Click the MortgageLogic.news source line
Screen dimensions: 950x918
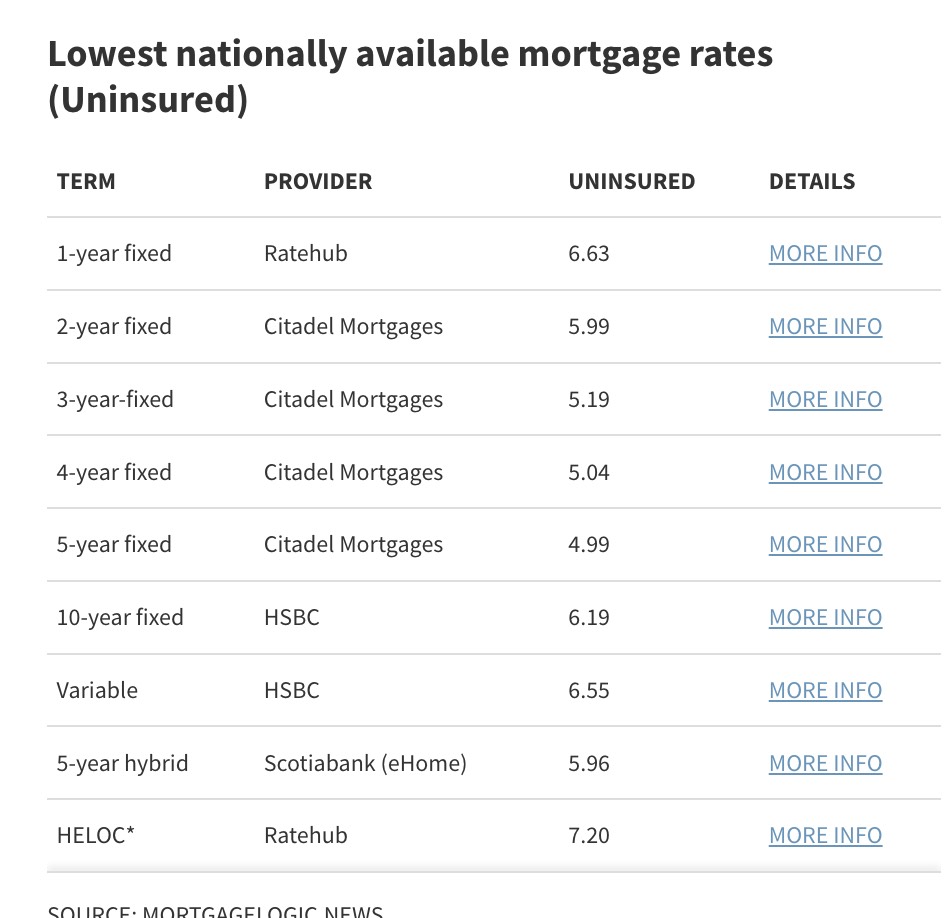click(x=215, y=911)
